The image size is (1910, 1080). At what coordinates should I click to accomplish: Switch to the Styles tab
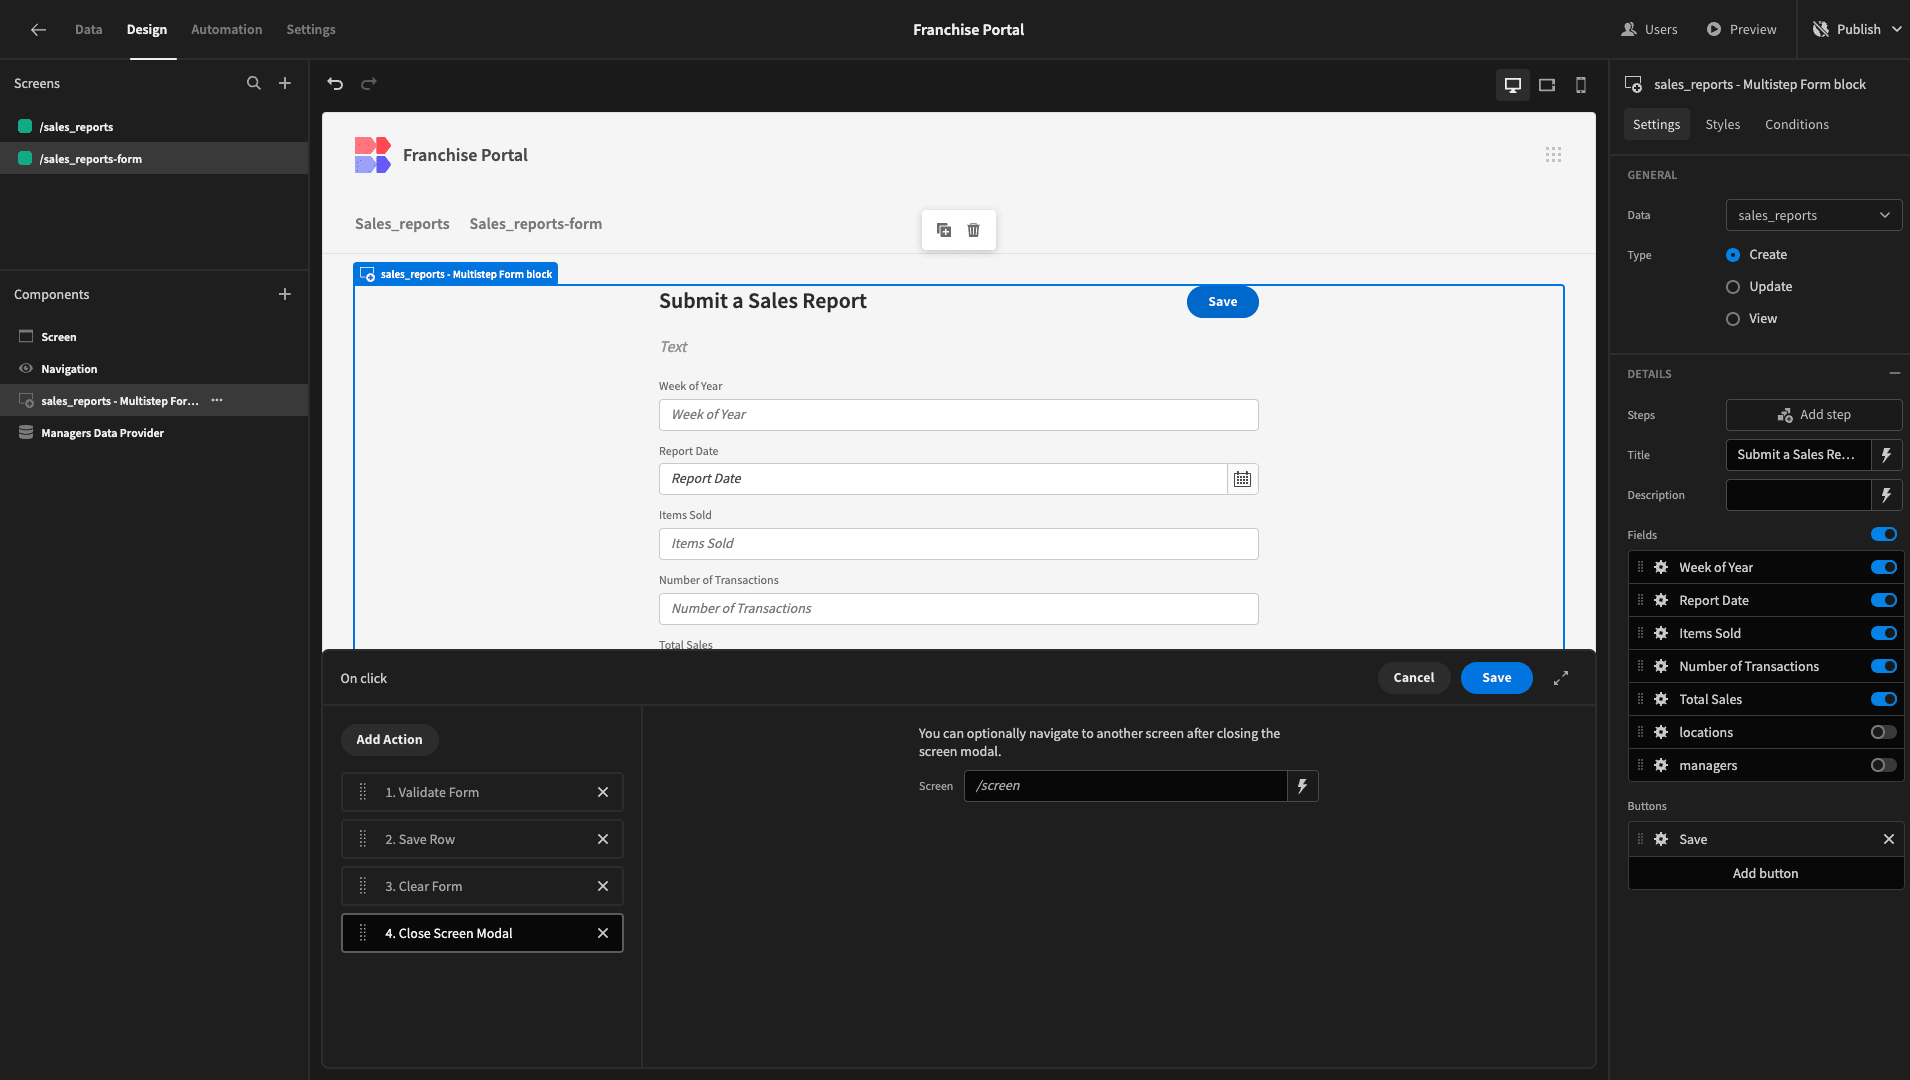1723,125
